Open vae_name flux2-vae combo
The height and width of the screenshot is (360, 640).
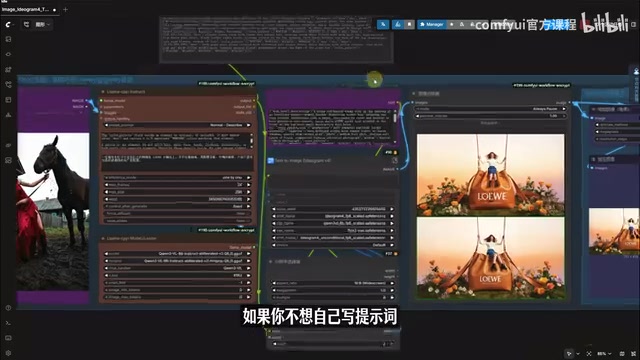[x=333, y=231]
